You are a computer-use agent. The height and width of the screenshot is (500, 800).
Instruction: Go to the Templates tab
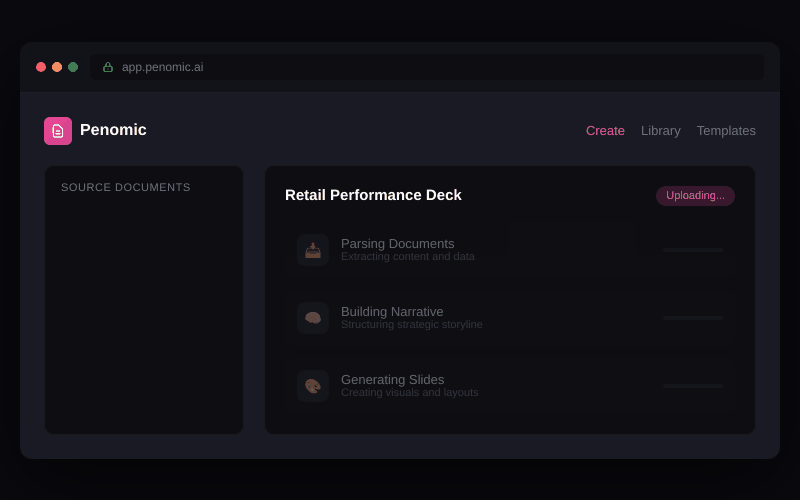pos(726,131)
